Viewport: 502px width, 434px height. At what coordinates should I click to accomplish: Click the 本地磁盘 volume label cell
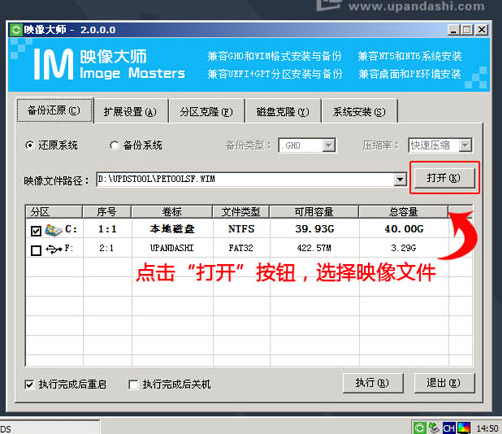pyautogui.click(x=172, y=229)
